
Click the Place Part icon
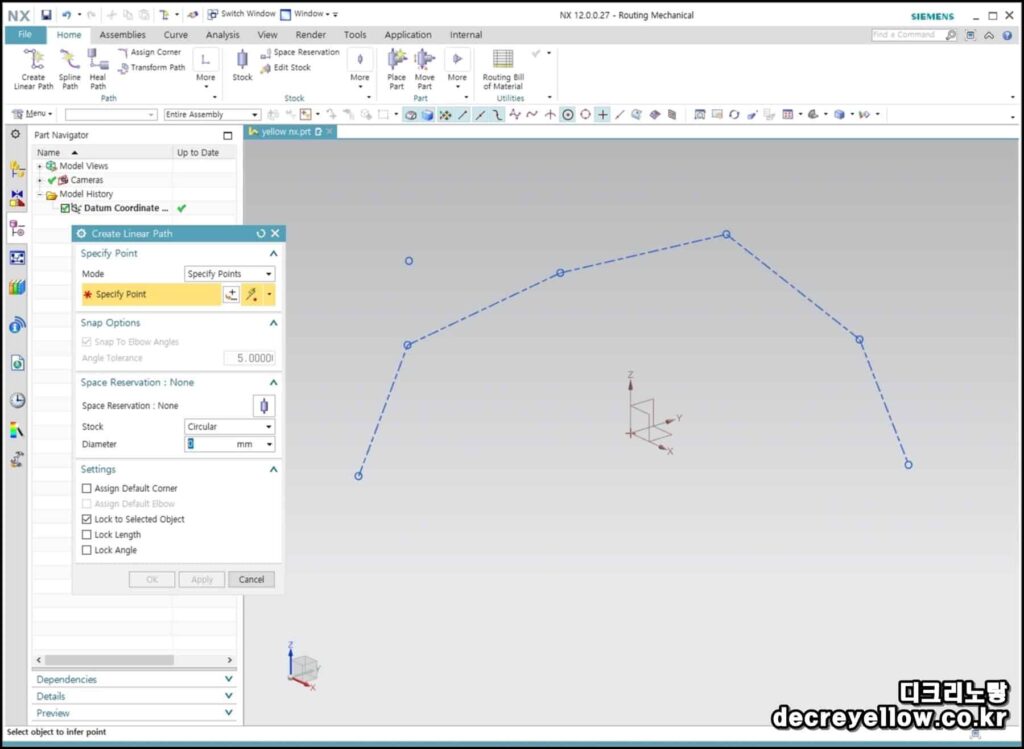pyautogui.click(x=396, y=69)
